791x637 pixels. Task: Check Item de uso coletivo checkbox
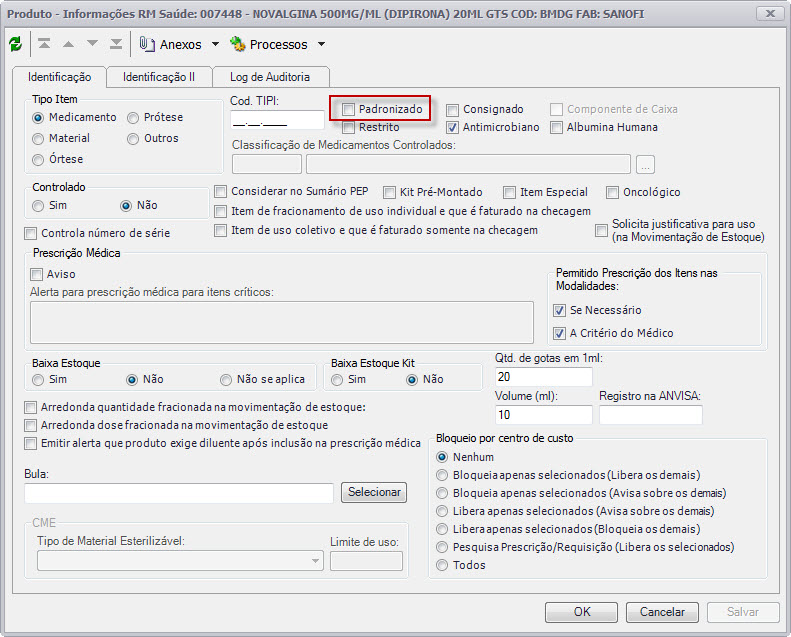click(x=220, y=230)
